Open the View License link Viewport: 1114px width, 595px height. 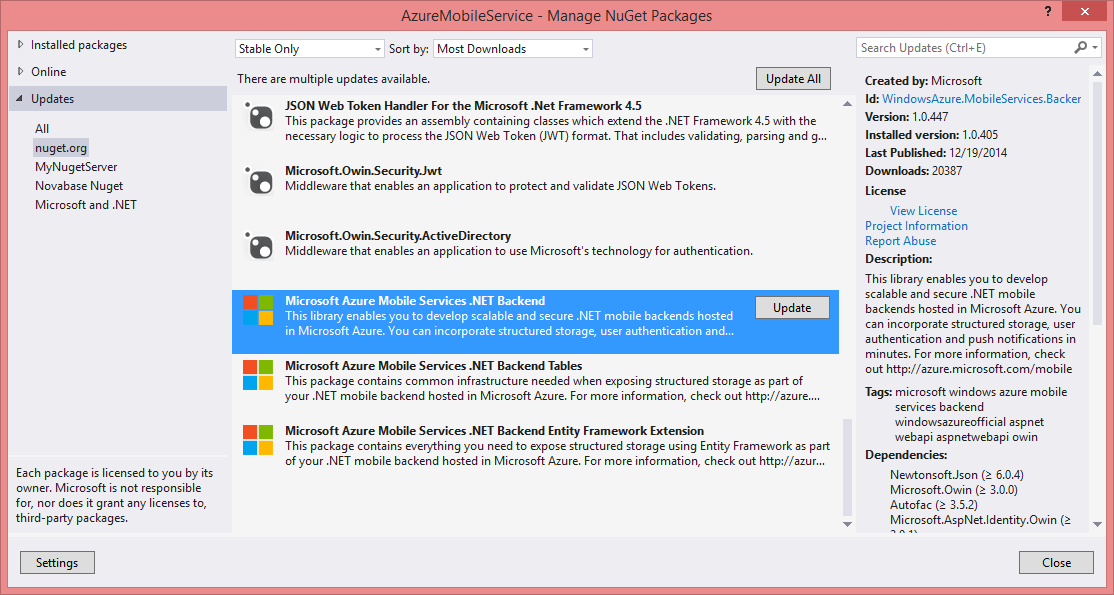coord(923,211)
